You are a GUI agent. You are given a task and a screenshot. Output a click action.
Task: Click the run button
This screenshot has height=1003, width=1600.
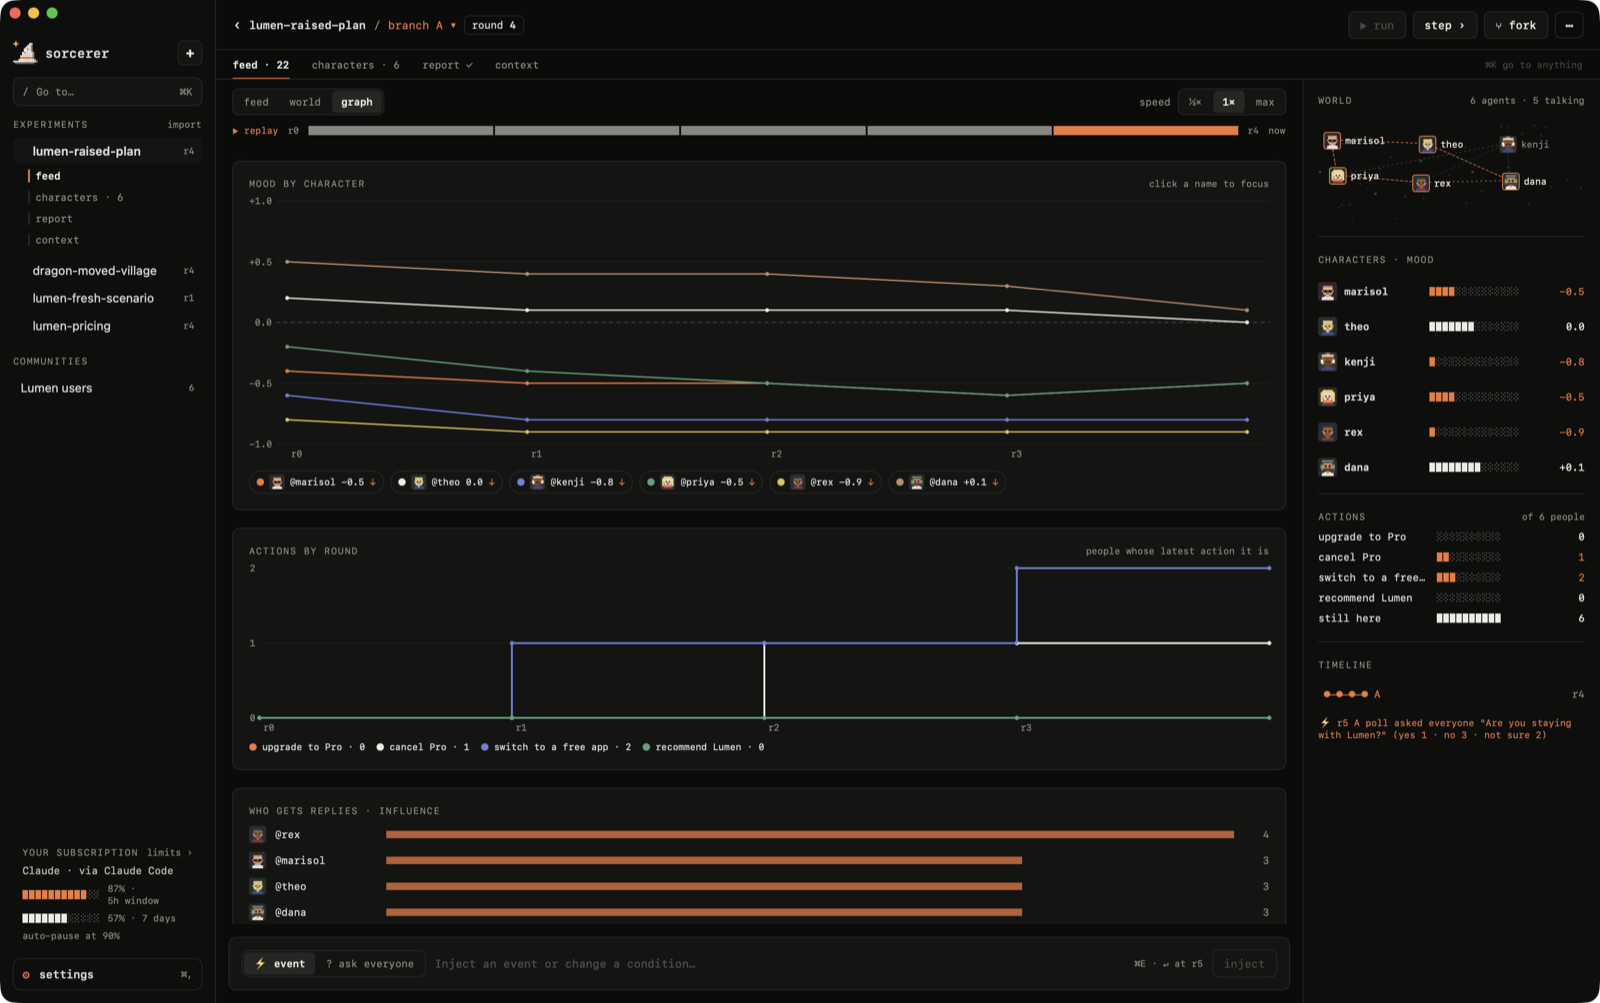(x=1377, y=25)
